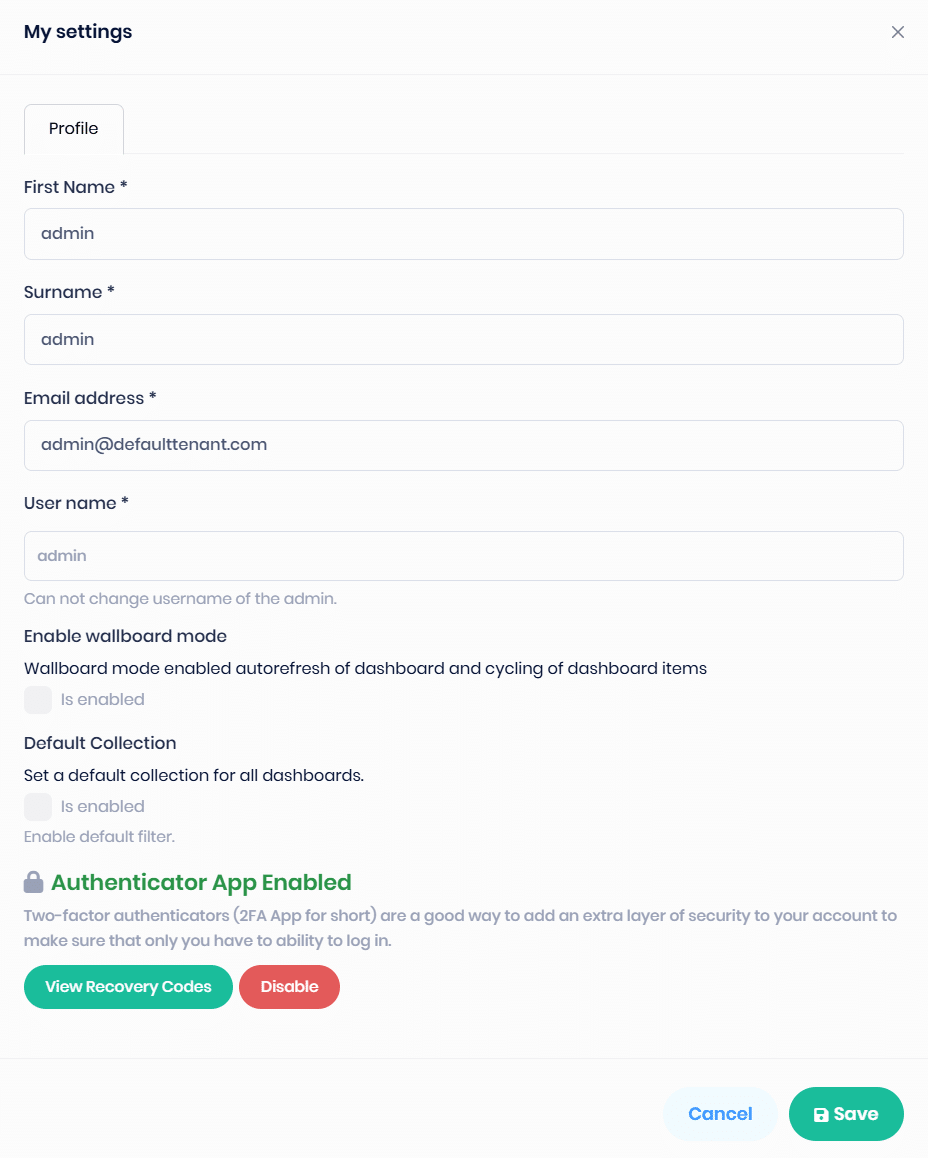This screenshot has height=1158, width=928.
Task: Click into the Surname text field
Action: pyautogui.click(x=464, y=340)
